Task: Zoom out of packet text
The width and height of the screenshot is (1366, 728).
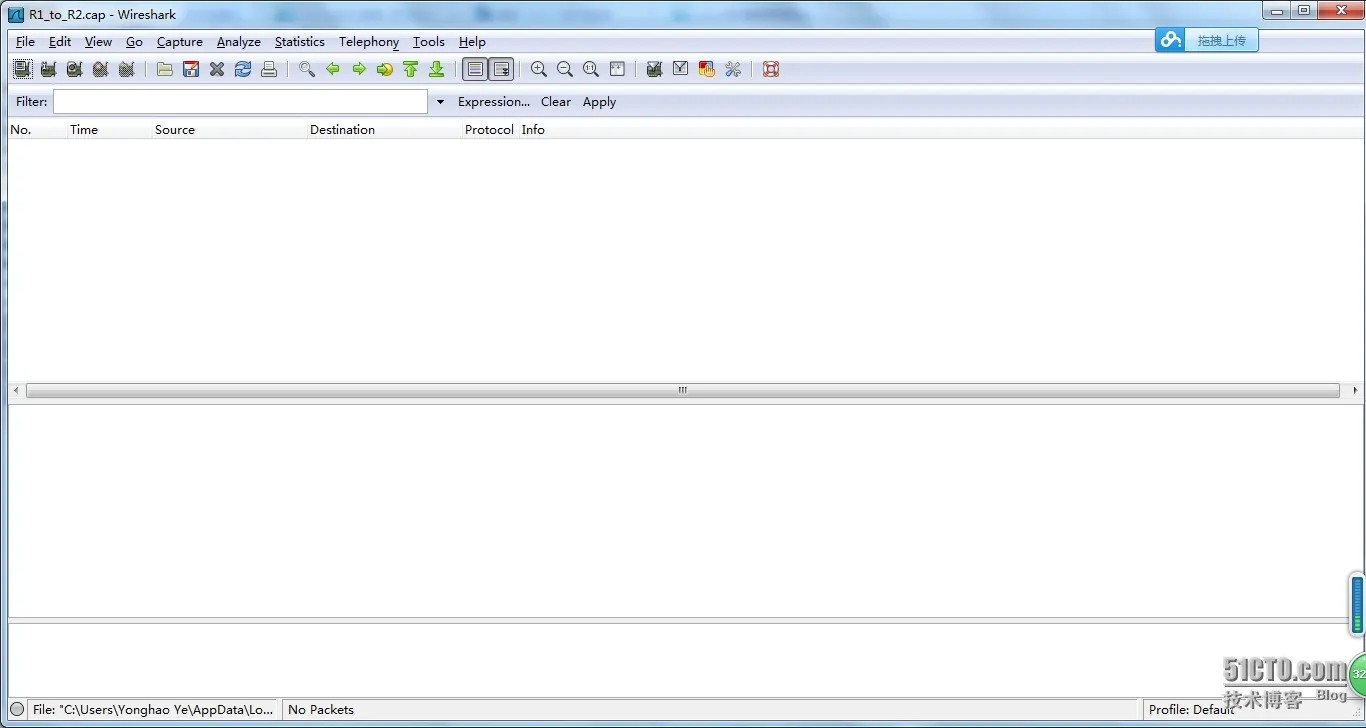Action: pyautogui.click(x=565, y=69)
